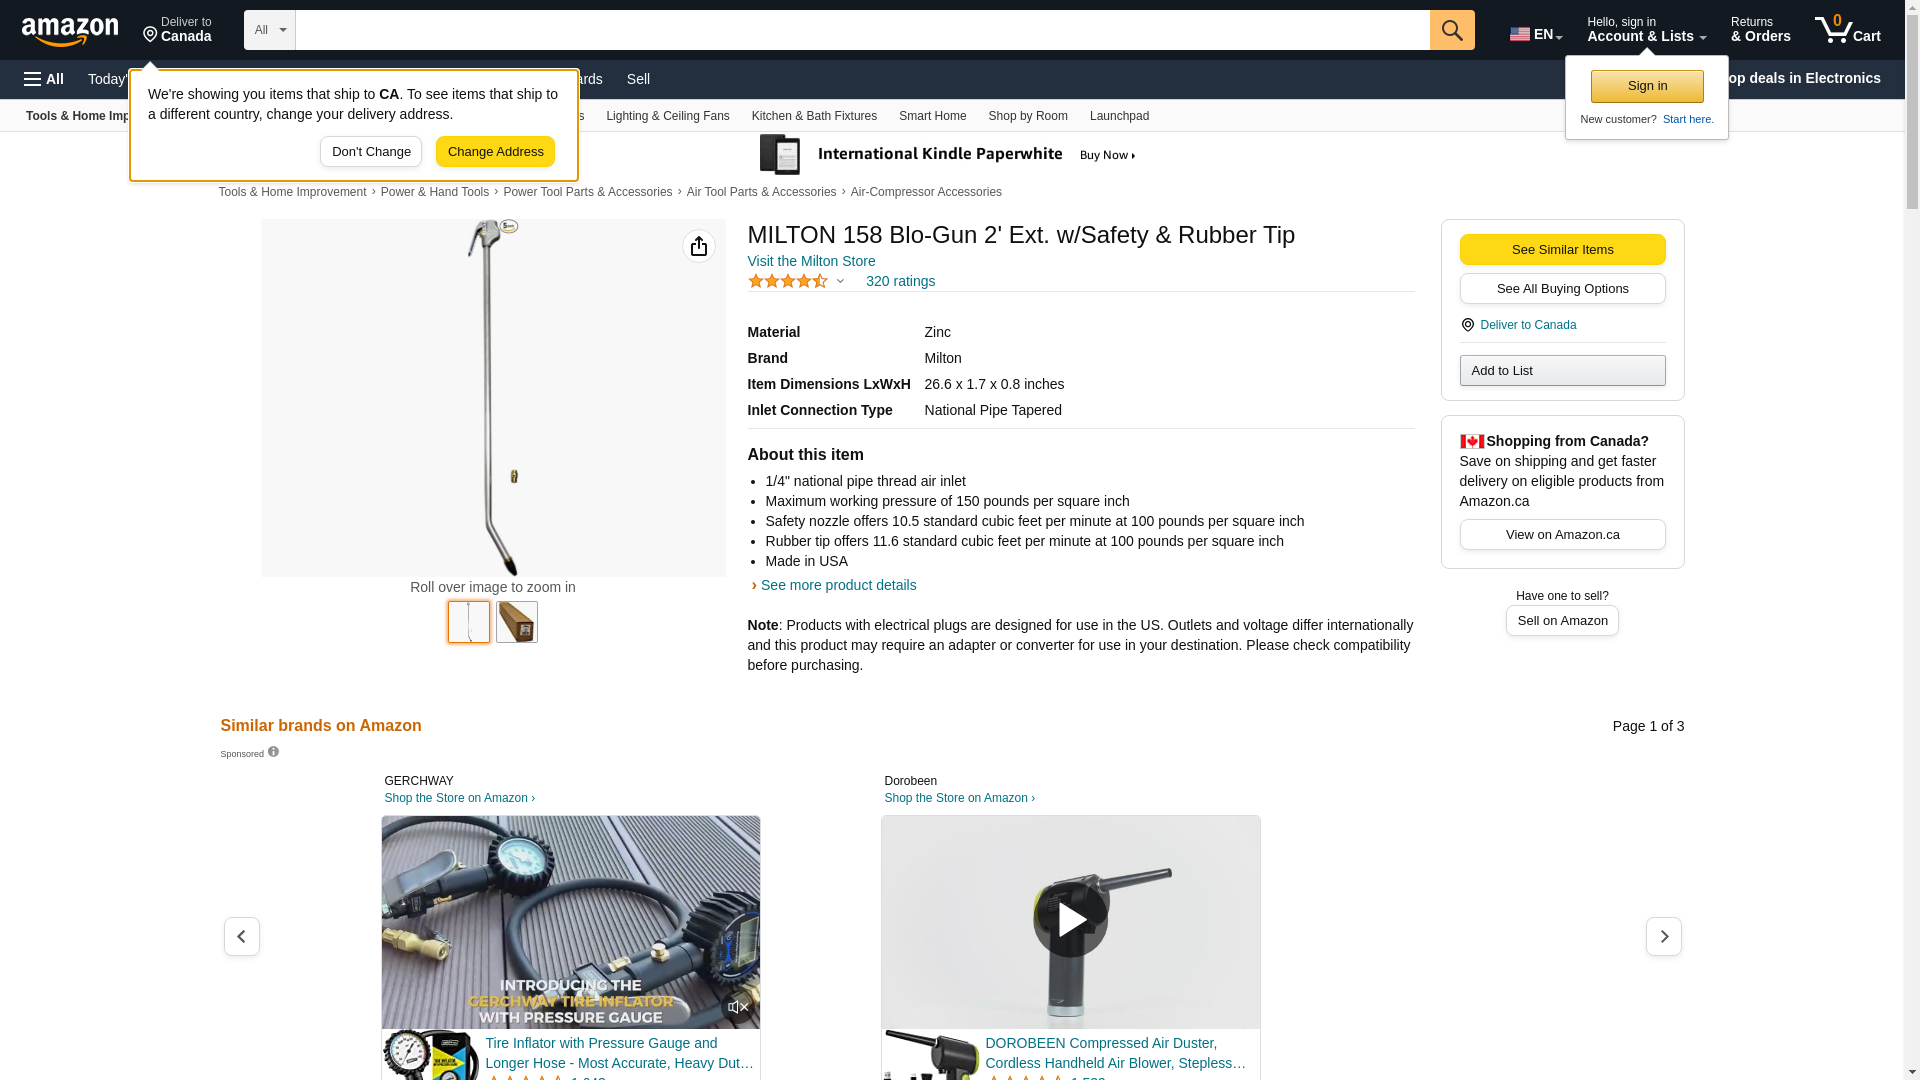Play the Dorobeen air duster video

pos(1071,920)
